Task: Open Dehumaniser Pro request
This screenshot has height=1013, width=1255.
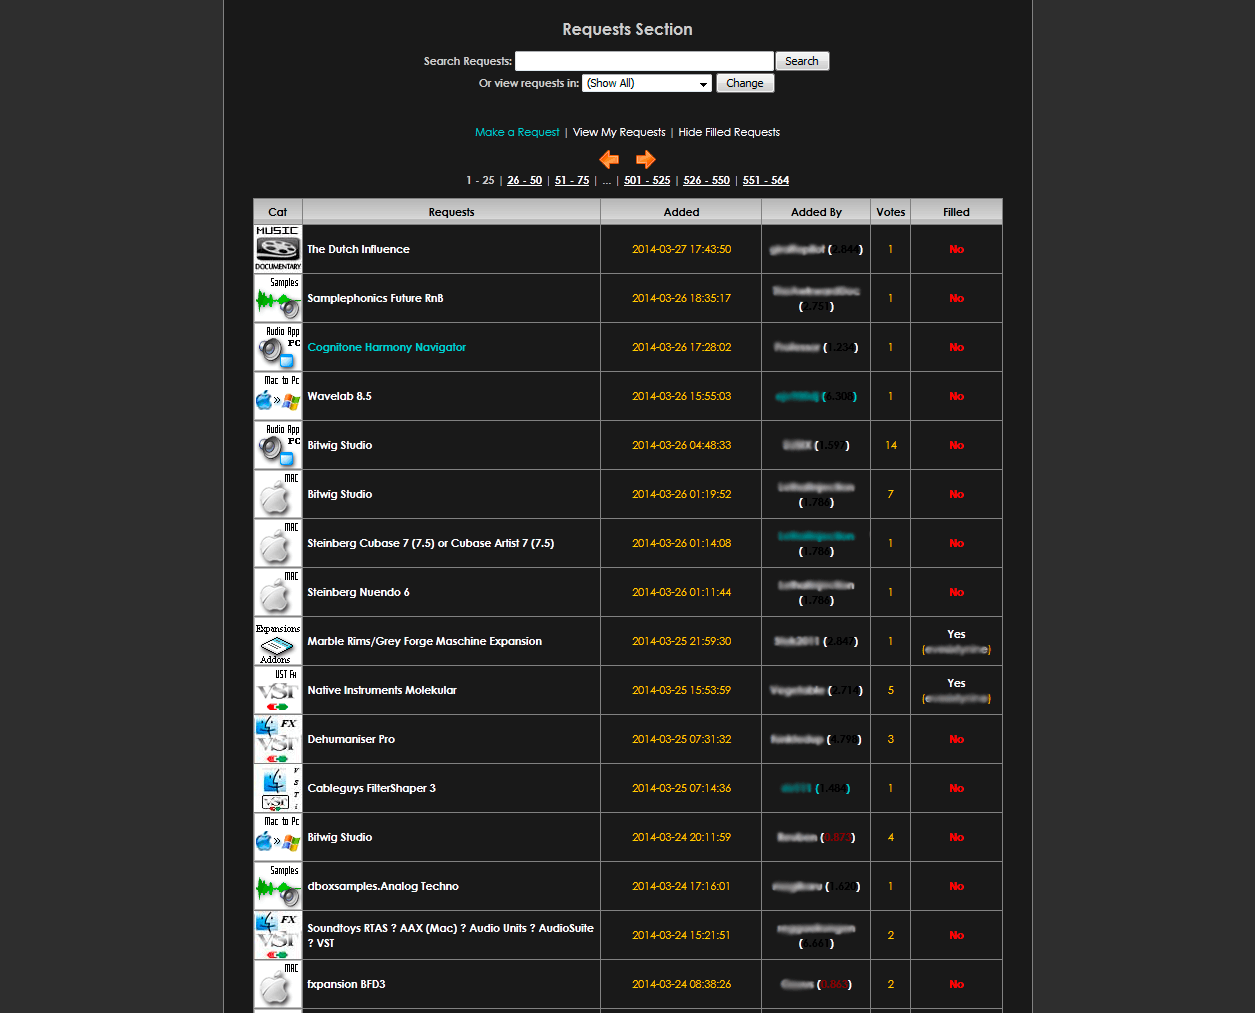Action: (x=351, y=739)
